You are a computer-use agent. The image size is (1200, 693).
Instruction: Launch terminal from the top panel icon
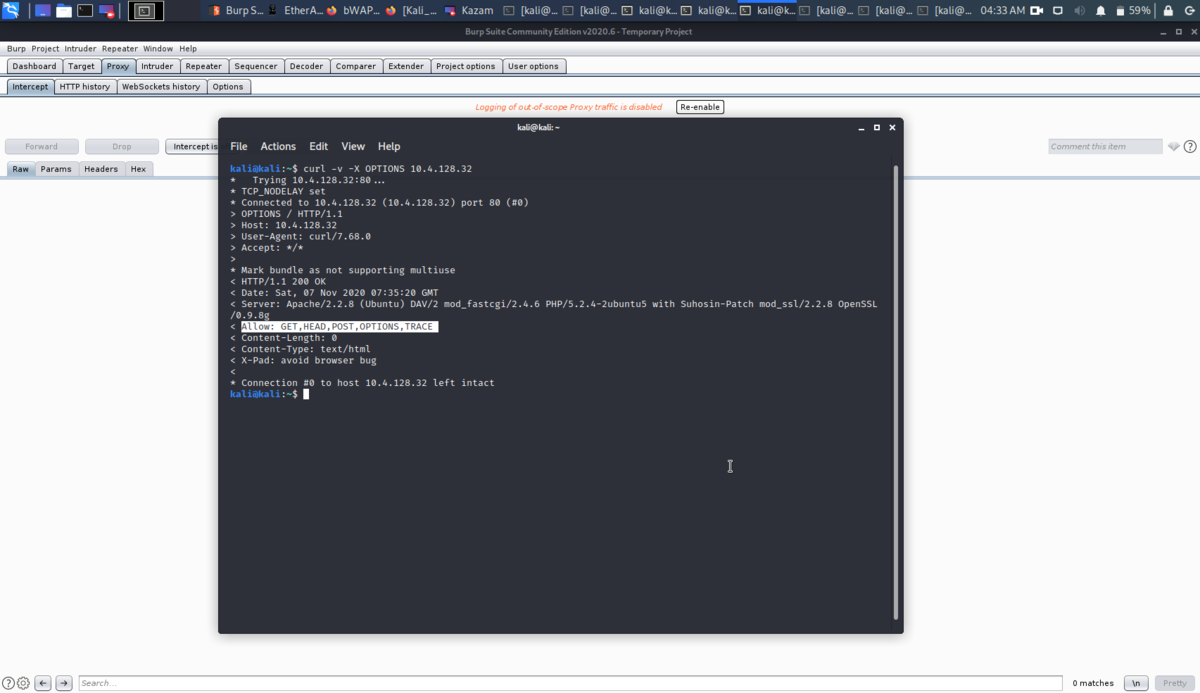[x=85, y=11]
